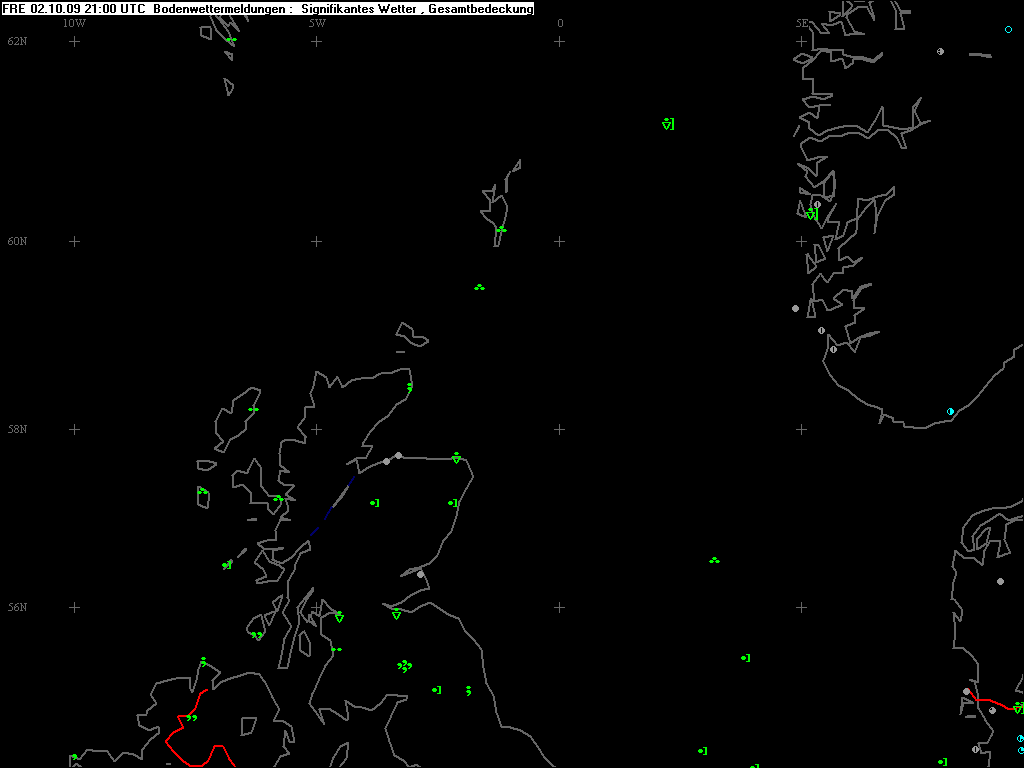1024x768 pixels.
Task: Click the green symbol at Scotland's northeastern mainland tip
Action: click(x=409, y=386)
